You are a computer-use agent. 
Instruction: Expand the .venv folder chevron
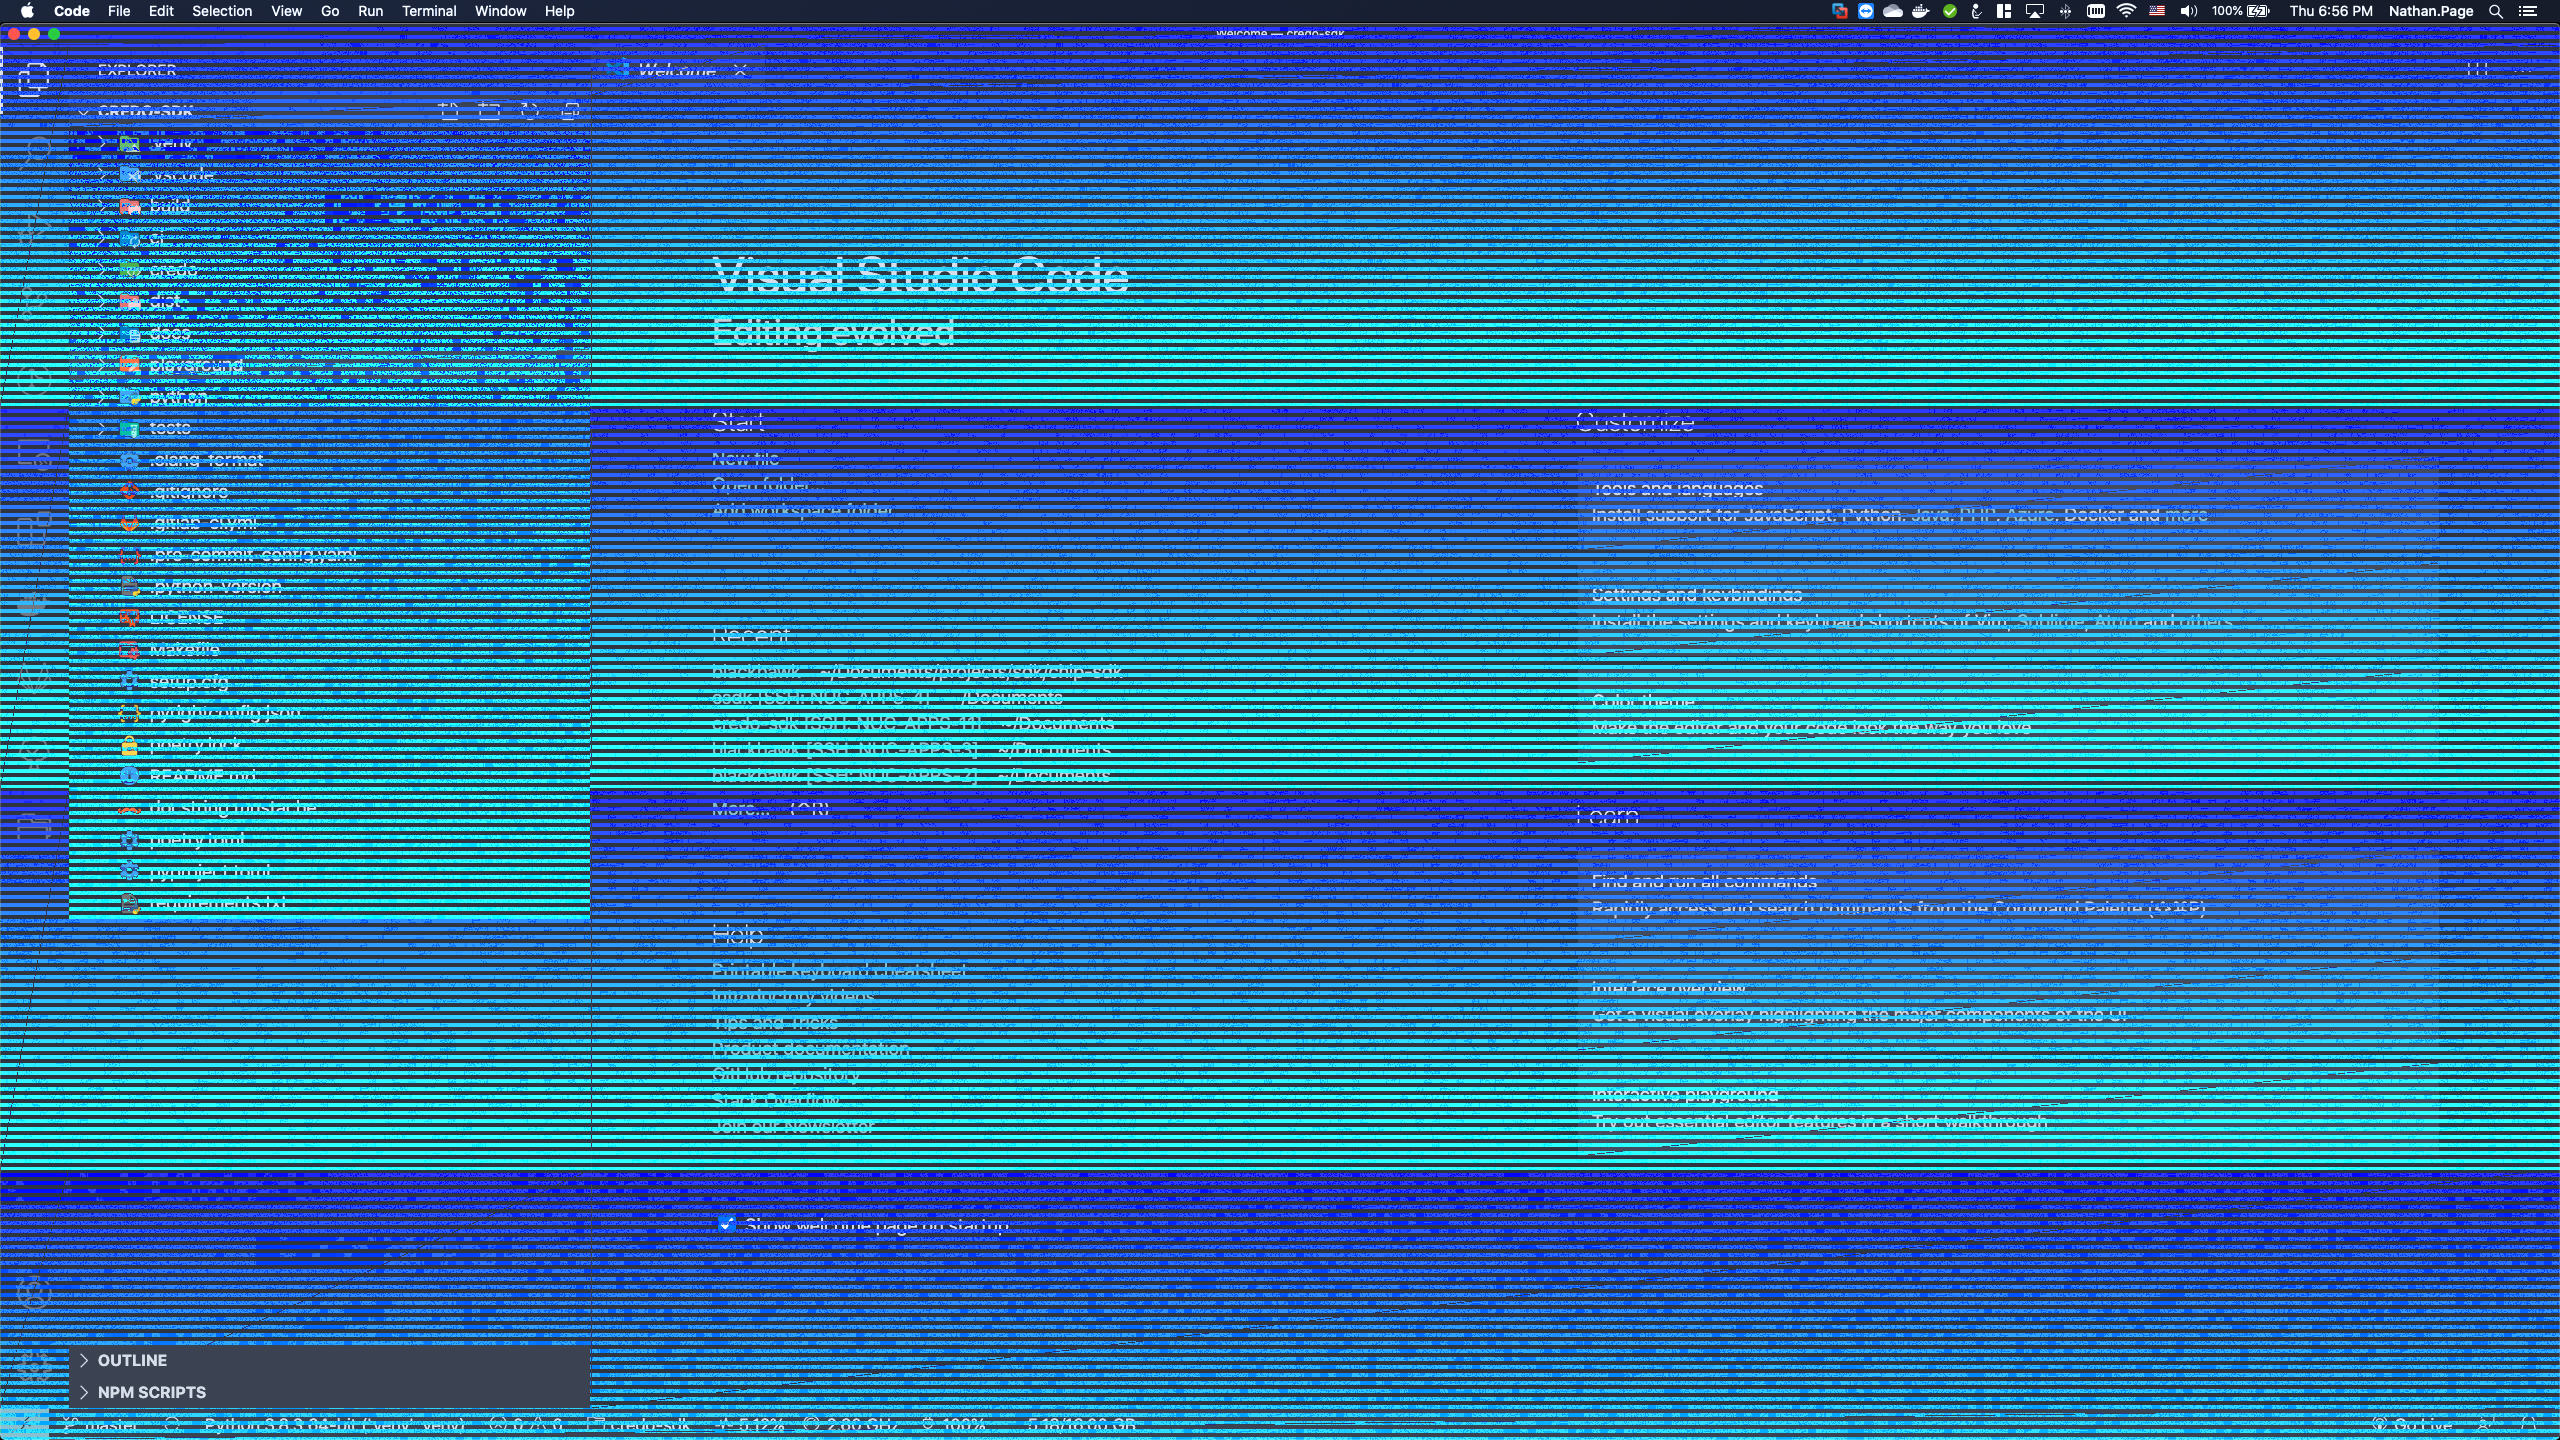(x=101, y=143)
